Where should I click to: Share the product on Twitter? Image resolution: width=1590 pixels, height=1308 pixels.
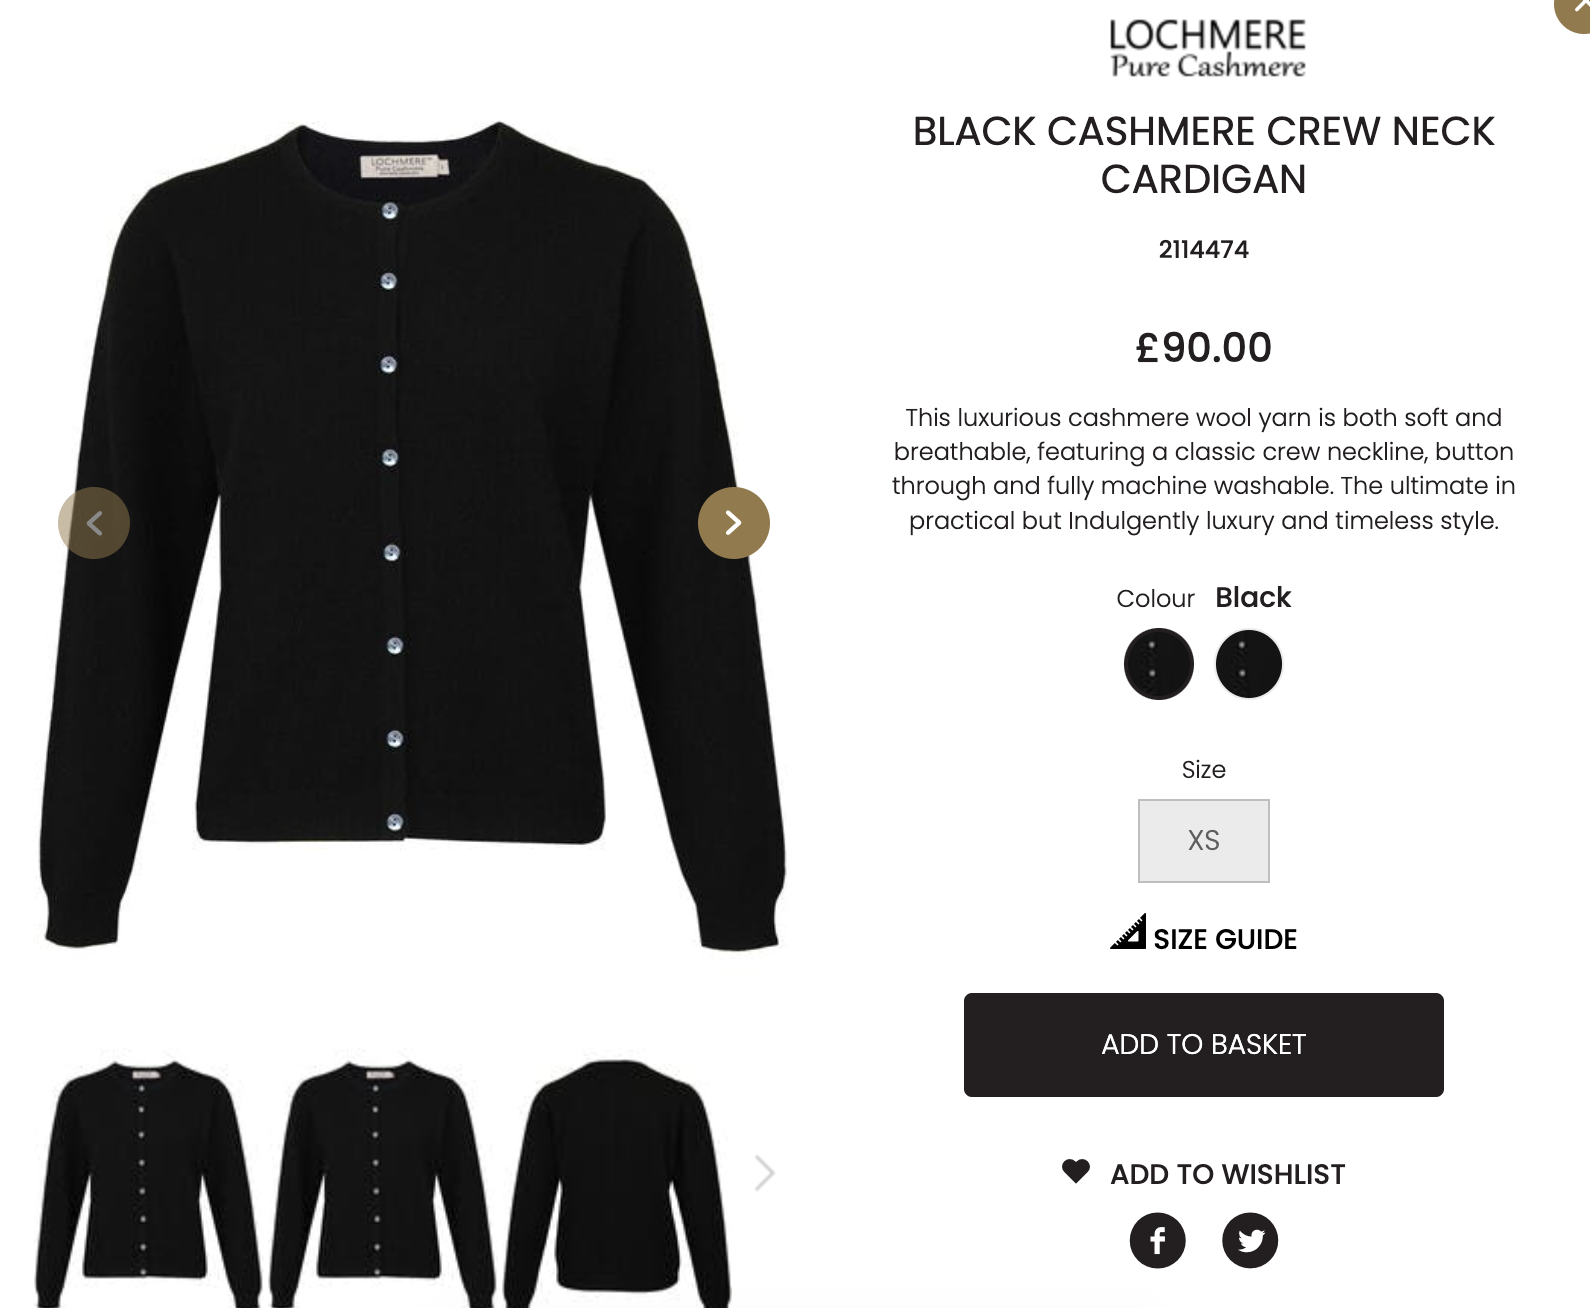coord(1250,1240)
